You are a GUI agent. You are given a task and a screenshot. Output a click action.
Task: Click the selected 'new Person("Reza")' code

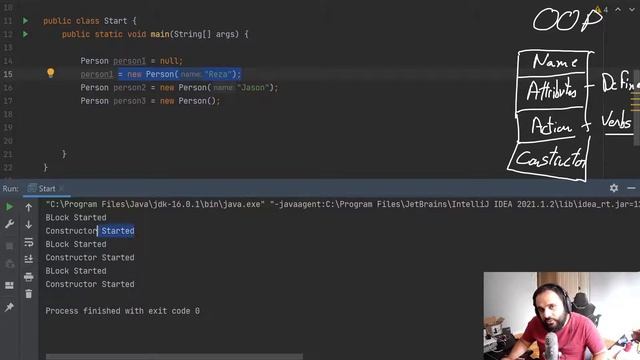tap(180, 74)
